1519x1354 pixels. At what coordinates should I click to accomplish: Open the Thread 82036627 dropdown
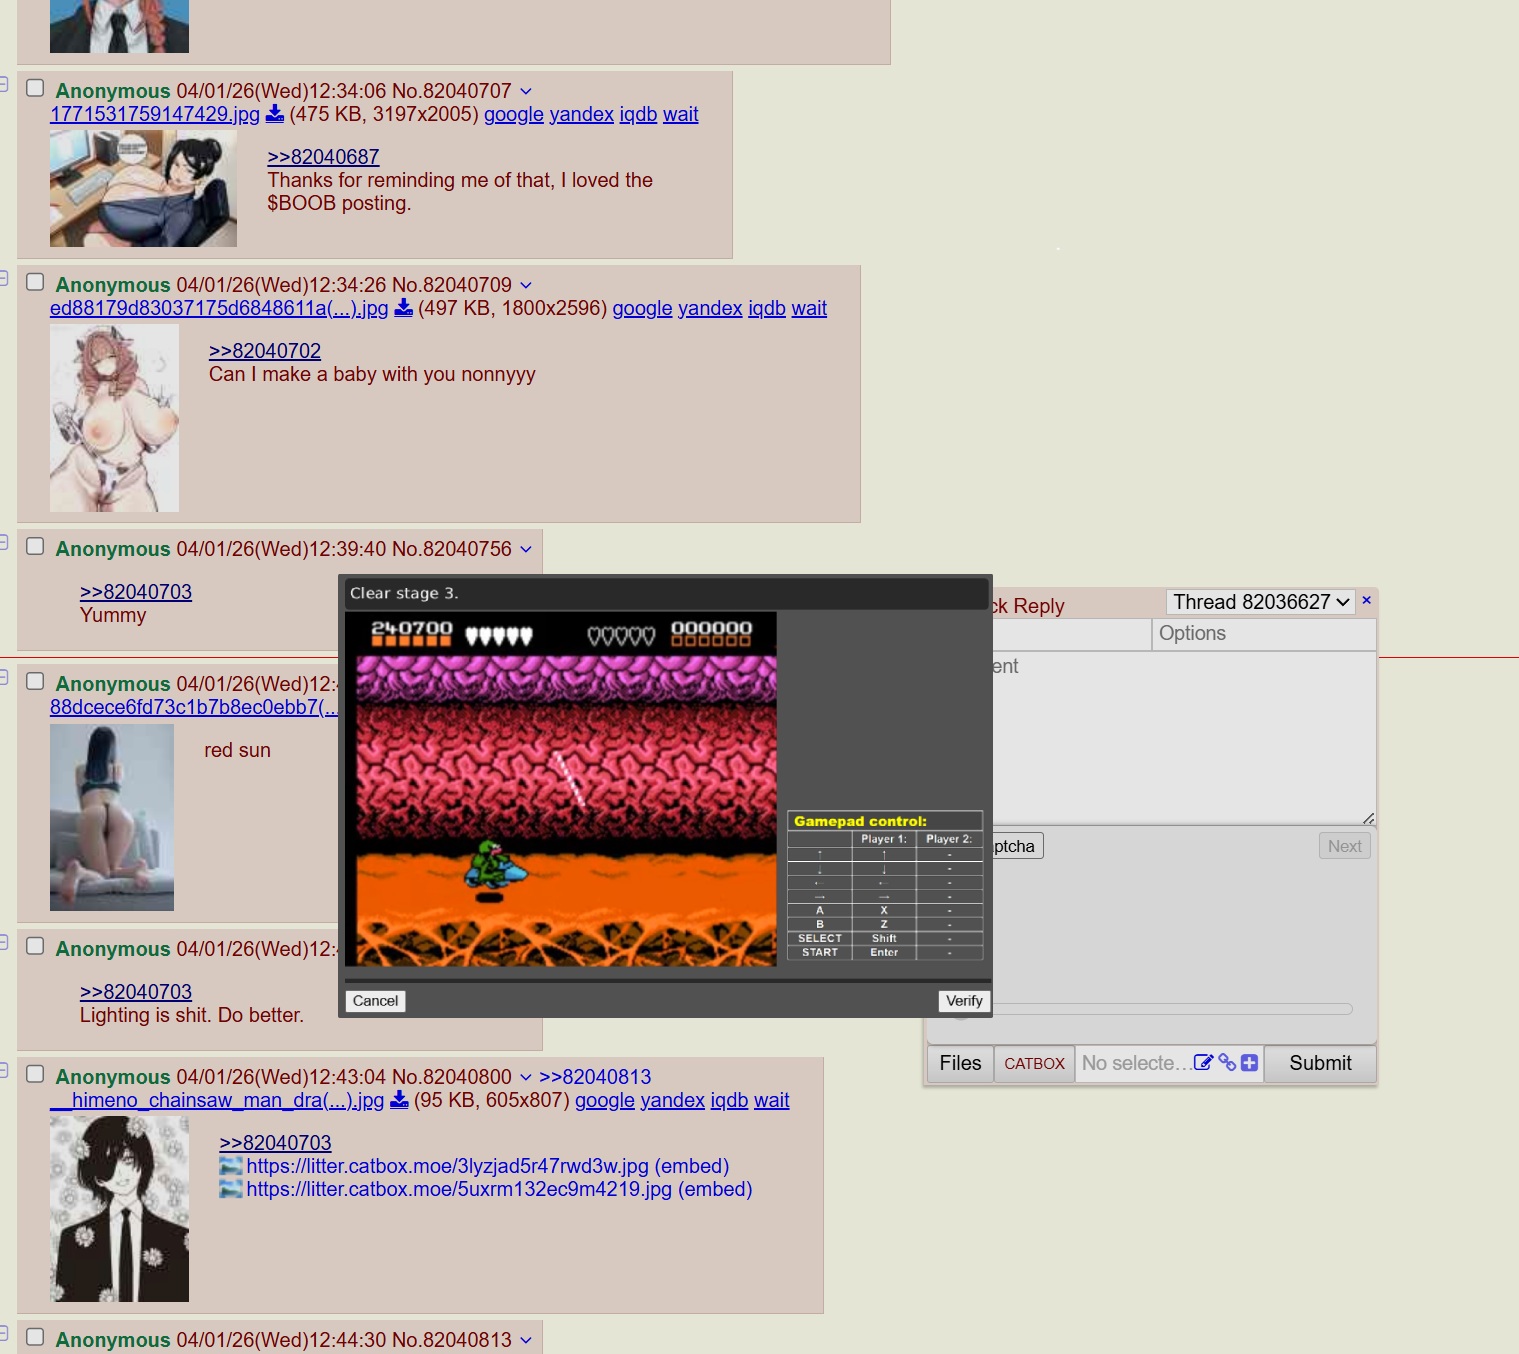pyautogui.click(x=1261, y=602)
